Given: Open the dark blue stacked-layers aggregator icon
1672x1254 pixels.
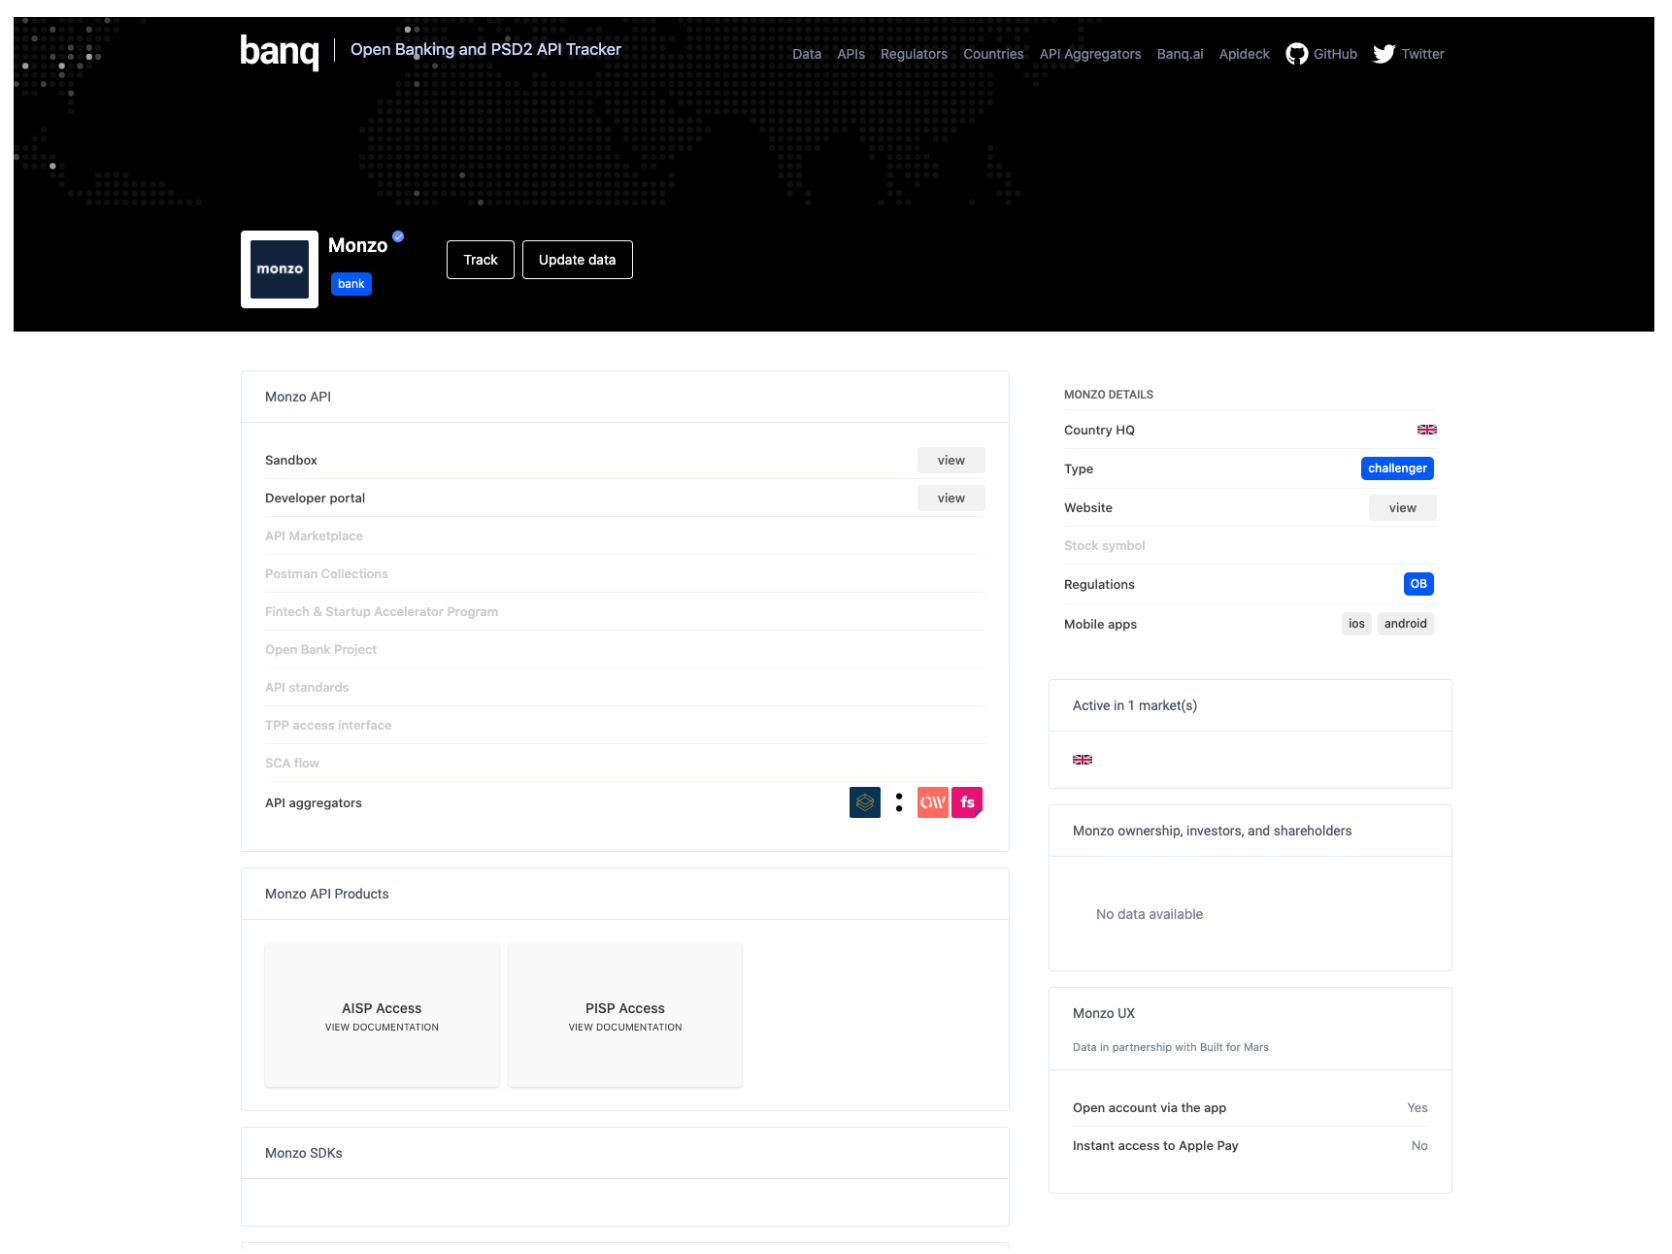Looking at the screenshot, I should tap(864, 802).
